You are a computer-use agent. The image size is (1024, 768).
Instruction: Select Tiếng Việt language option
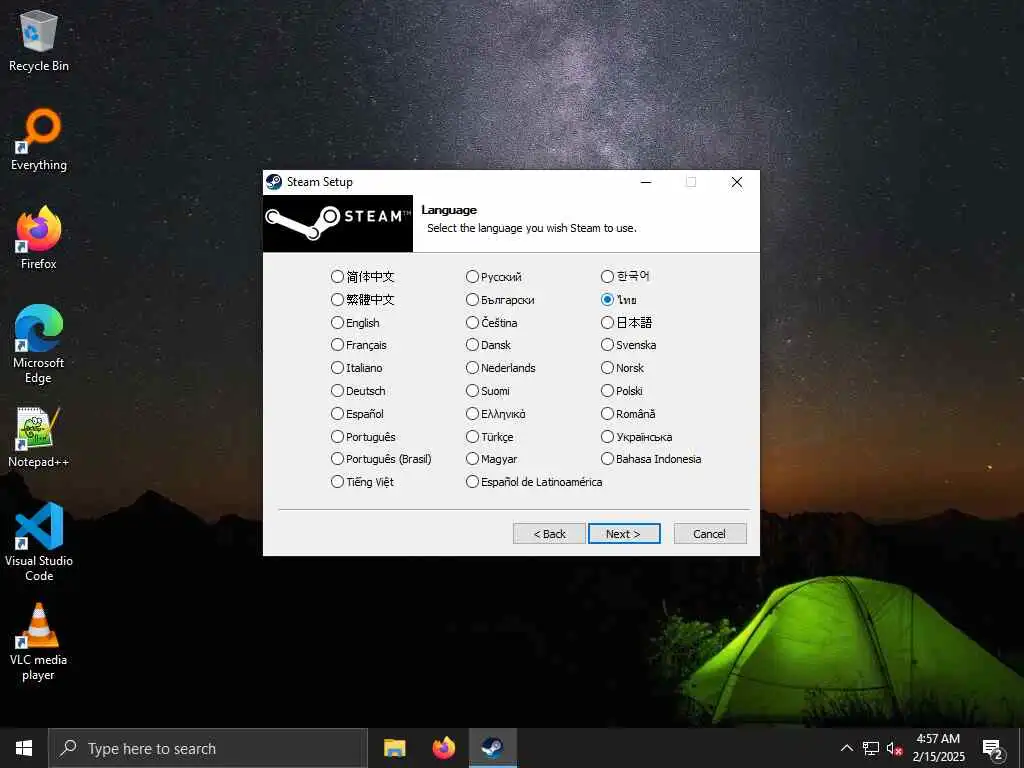point(362,482)
